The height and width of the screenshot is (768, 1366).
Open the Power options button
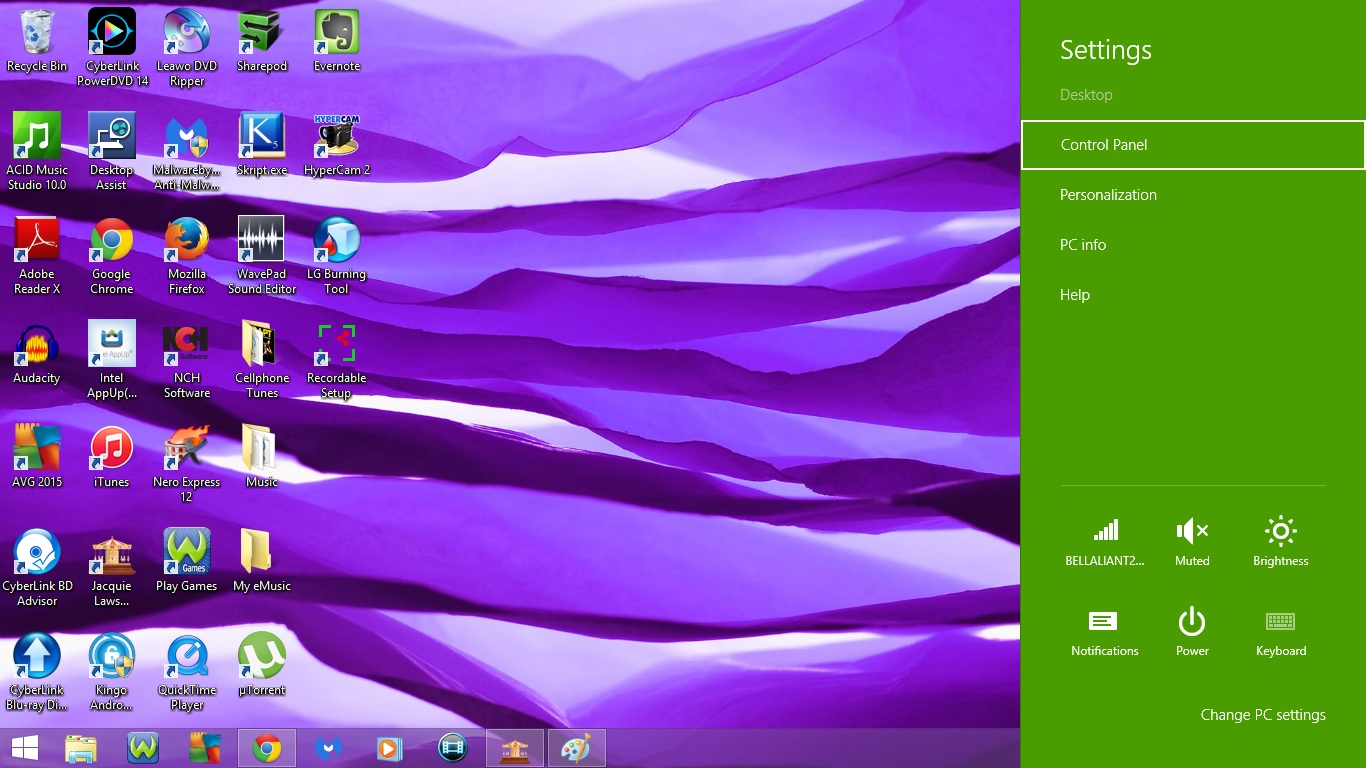click(x=1192, y=632)
